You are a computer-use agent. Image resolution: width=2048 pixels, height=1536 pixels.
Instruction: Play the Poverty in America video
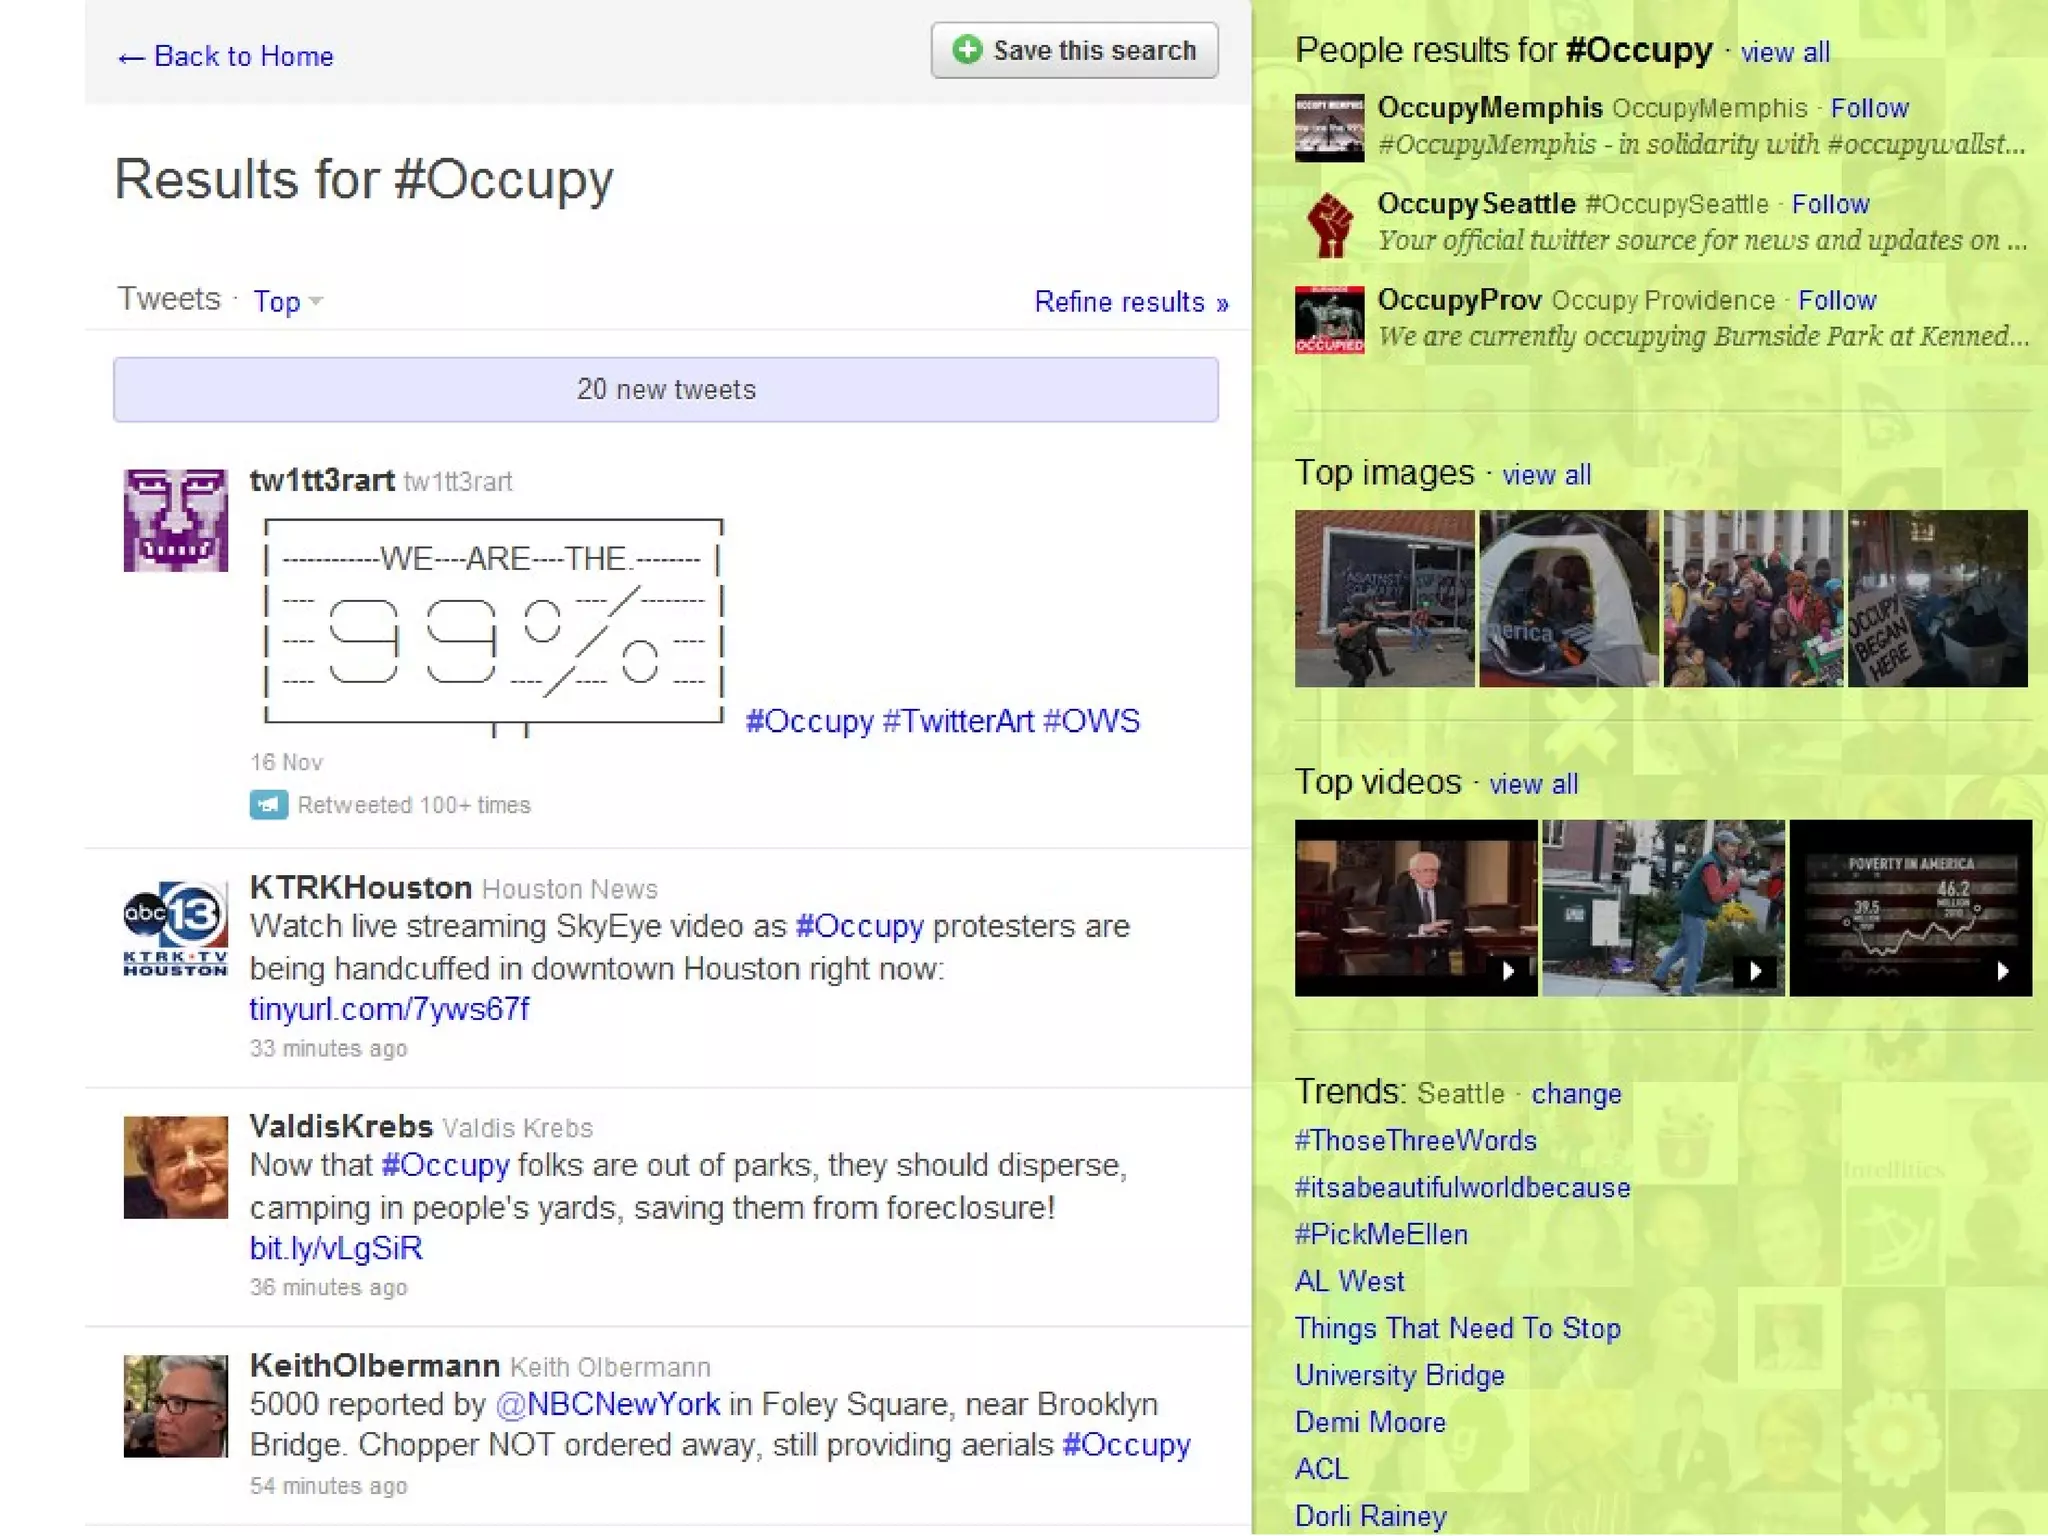(1910, 907)
